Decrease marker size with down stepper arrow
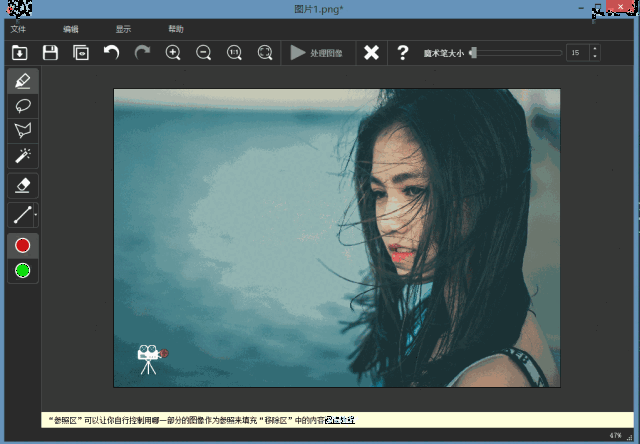The image size is (640, 444). pyautogui.click(x=595, y=57)
